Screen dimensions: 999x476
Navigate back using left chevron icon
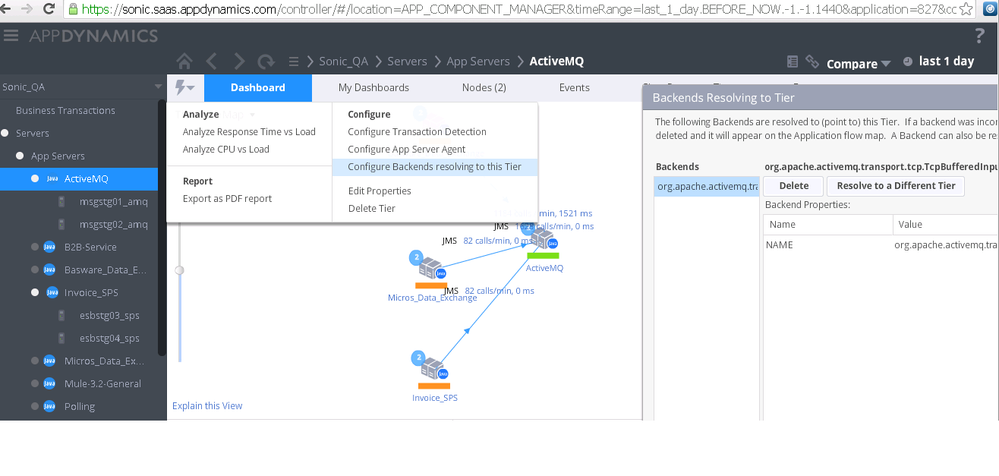pos(212,61)
